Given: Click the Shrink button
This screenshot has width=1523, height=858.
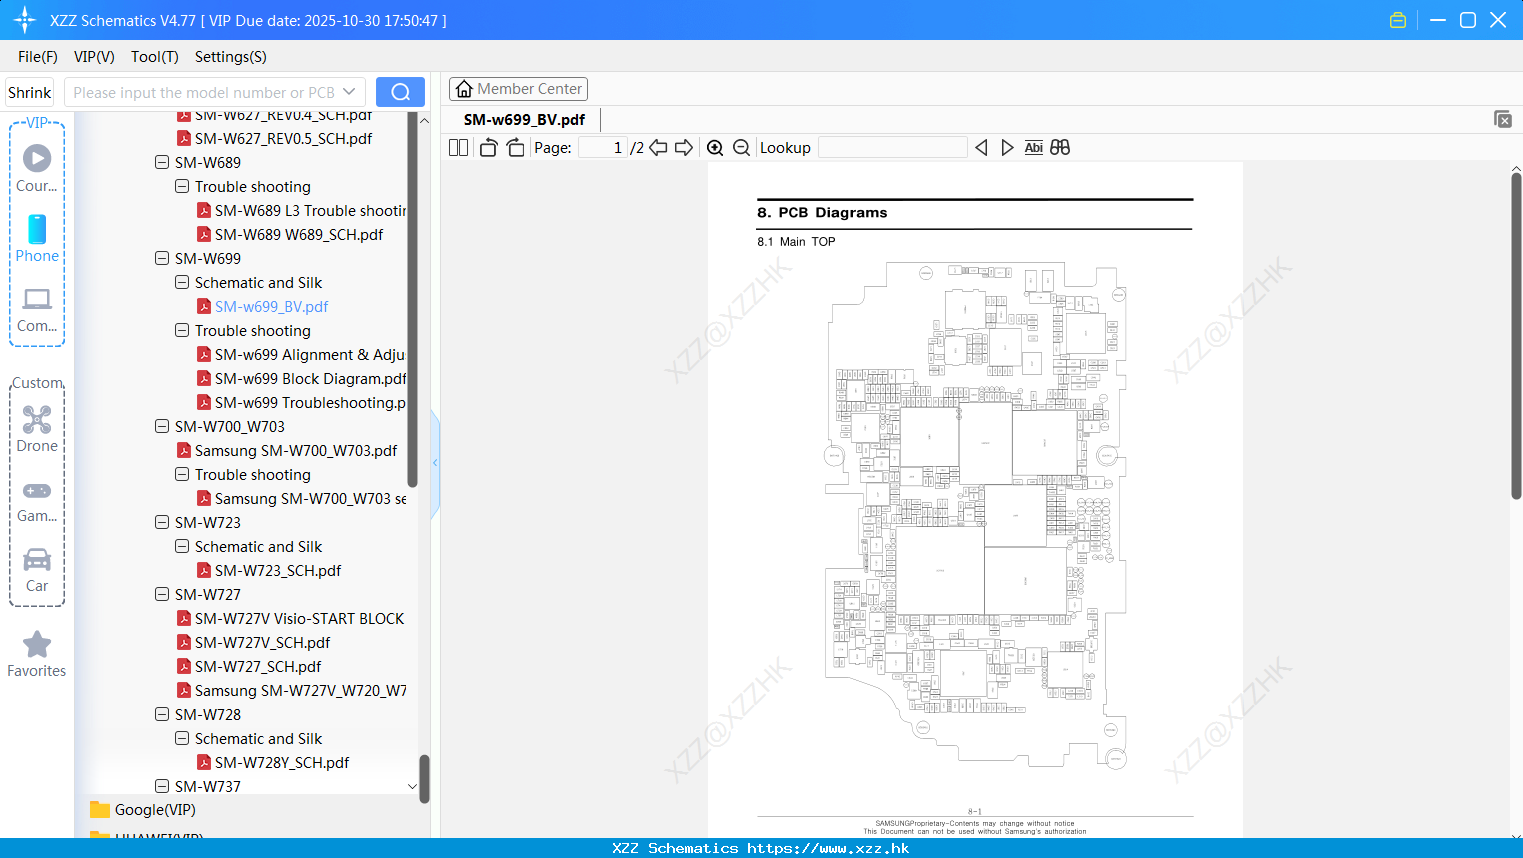Looking at the screenshot, I should [x=30, y=92].
